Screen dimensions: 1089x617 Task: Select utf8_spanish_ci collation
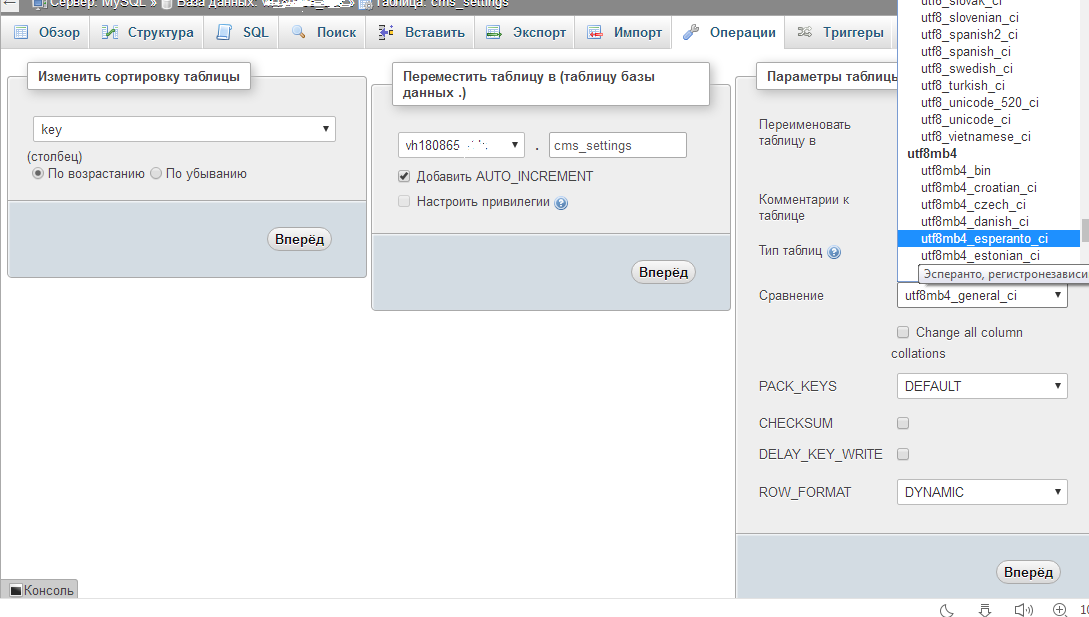[988, 51]
